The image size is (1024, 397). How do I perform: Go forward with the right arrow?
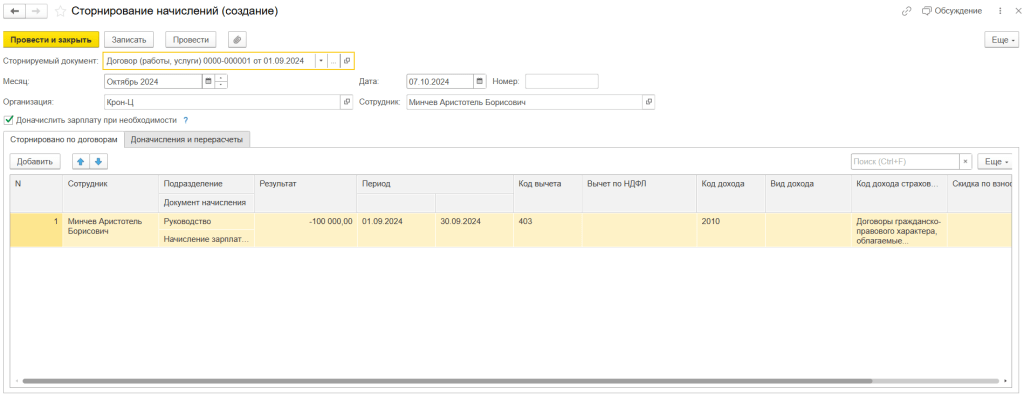click(36, 11)
